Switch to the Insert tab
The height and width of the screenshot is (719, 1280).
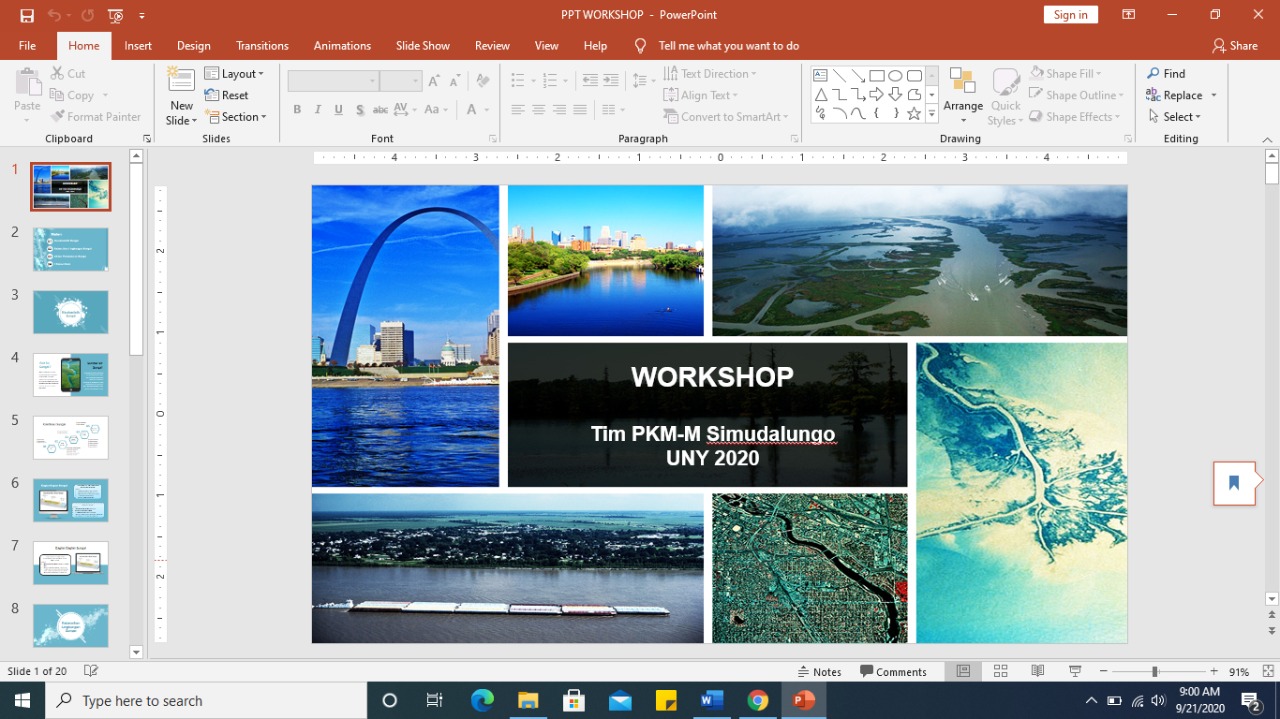[138, 46]
